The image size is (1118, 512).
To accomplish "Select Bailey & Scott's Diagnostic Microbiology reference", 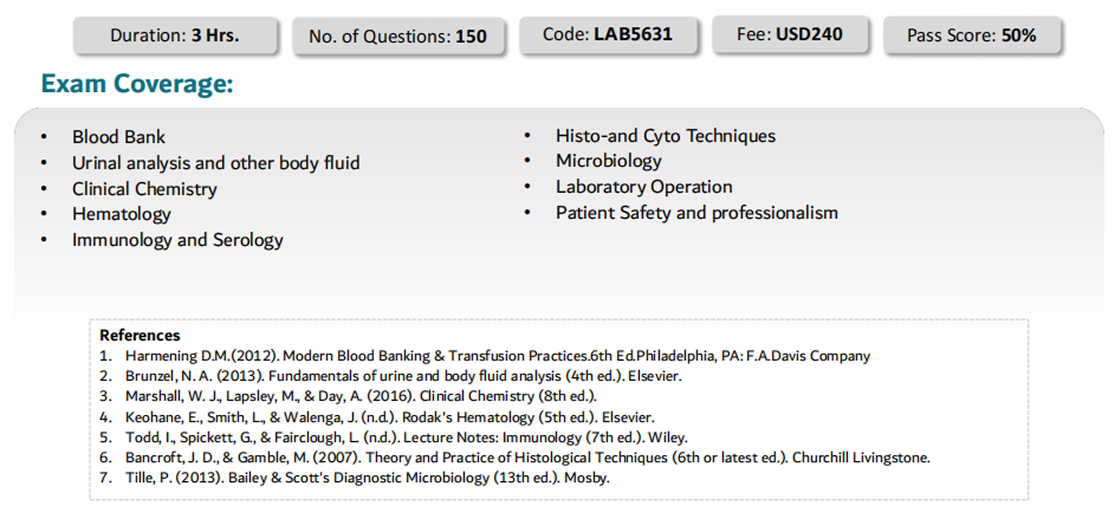I will [x=367, y=478].
